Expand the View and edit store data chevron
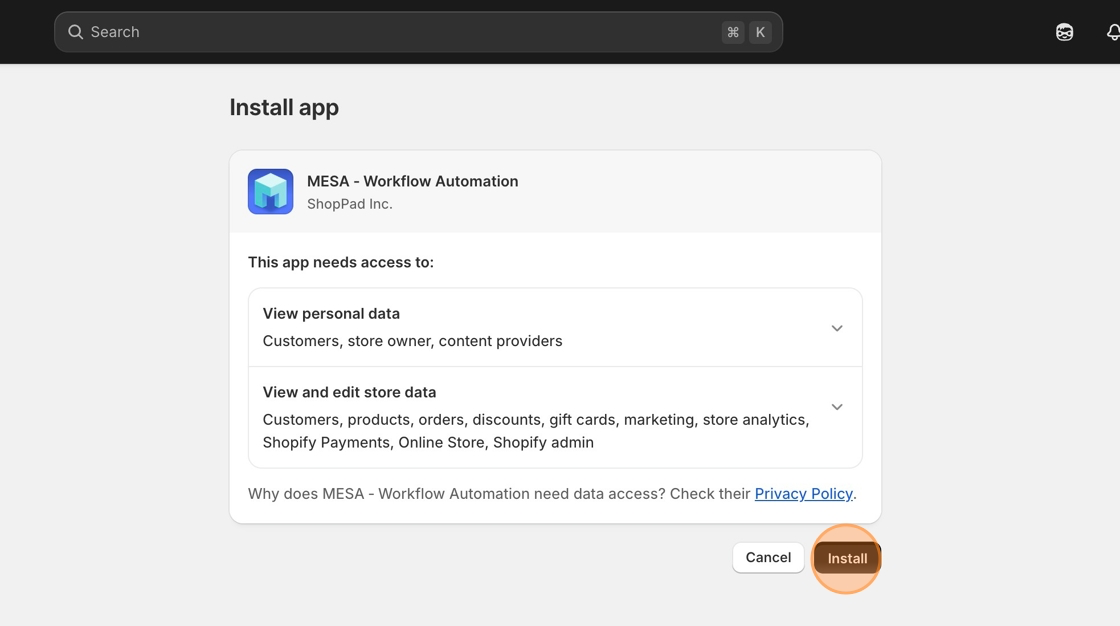This screenshot has width=1120, height=626. (837, 407)
